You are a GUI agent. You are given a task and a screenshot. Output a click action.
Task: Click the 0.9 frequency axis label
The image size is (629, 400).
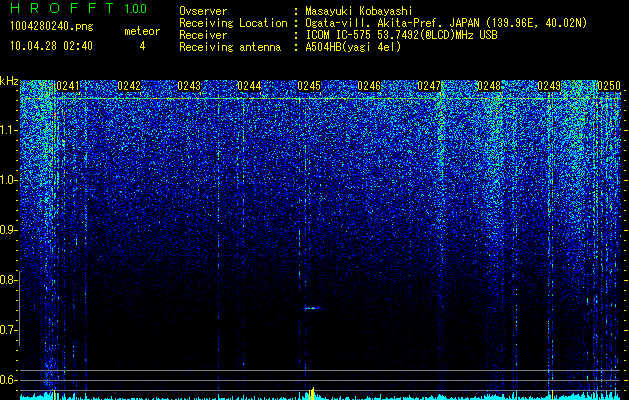8,230
